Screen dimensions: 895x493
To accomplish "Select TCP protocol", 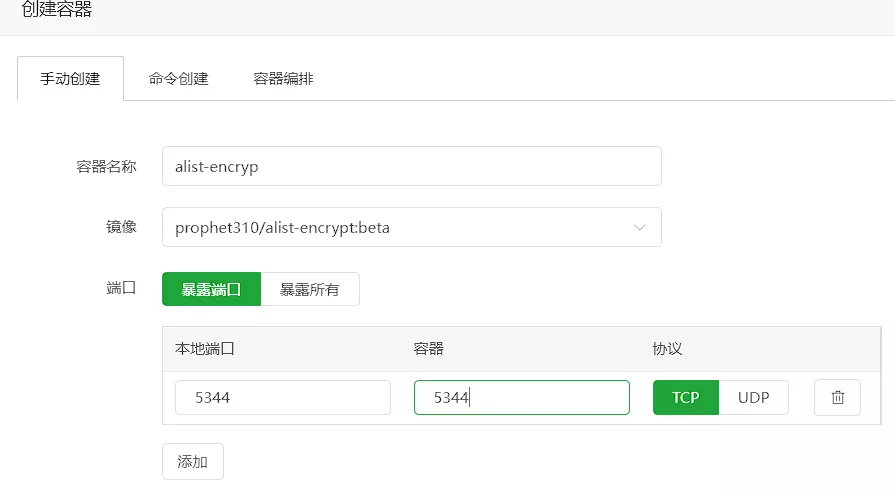I will [x=686, y=397].
